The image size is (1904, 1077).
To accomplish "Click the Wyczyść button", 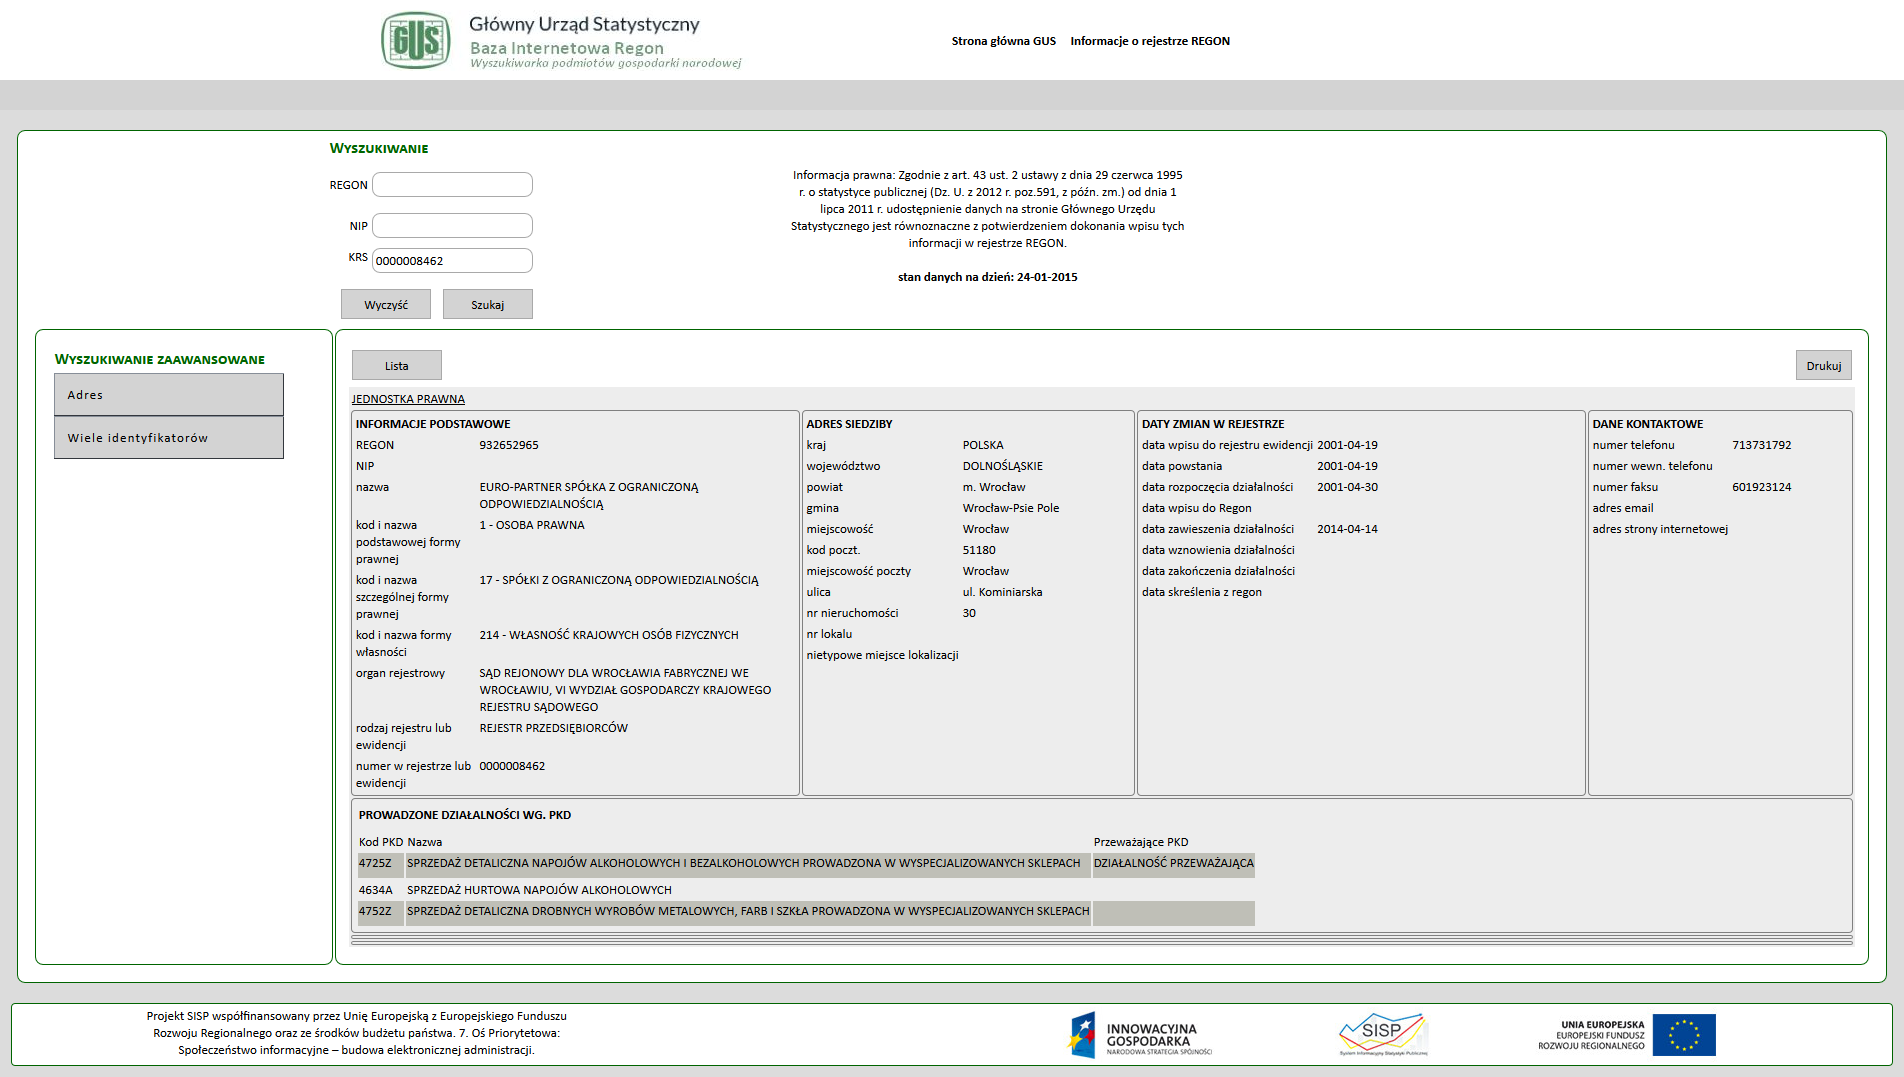I will point(386,305).
